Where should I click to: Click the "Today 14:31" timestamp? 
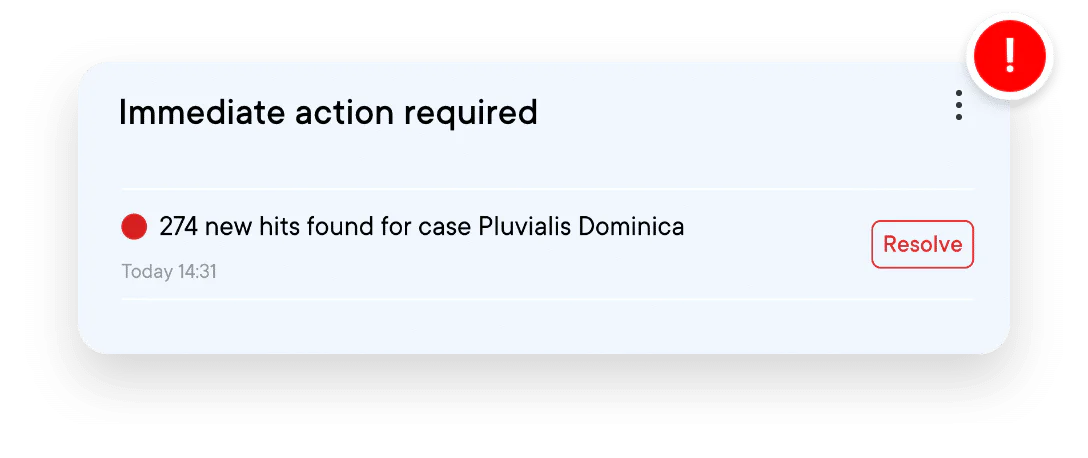pos(169,271)
